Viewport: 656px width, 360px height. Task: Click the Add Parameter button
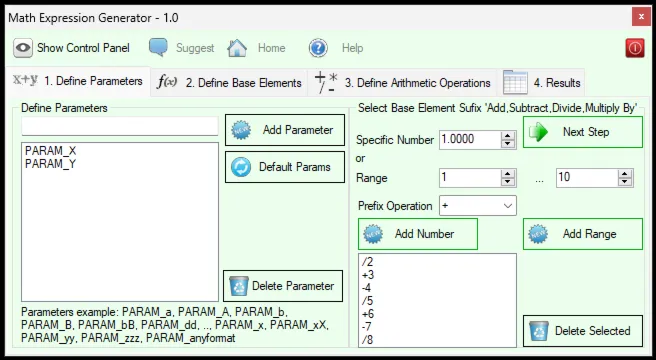pos(285,130)
